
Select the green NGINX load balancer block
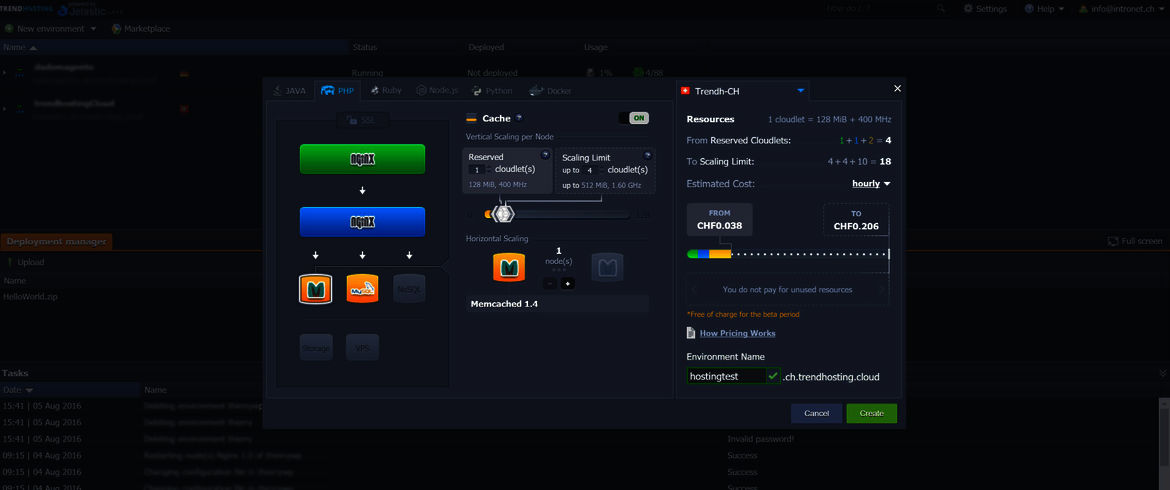click(362, 159)
